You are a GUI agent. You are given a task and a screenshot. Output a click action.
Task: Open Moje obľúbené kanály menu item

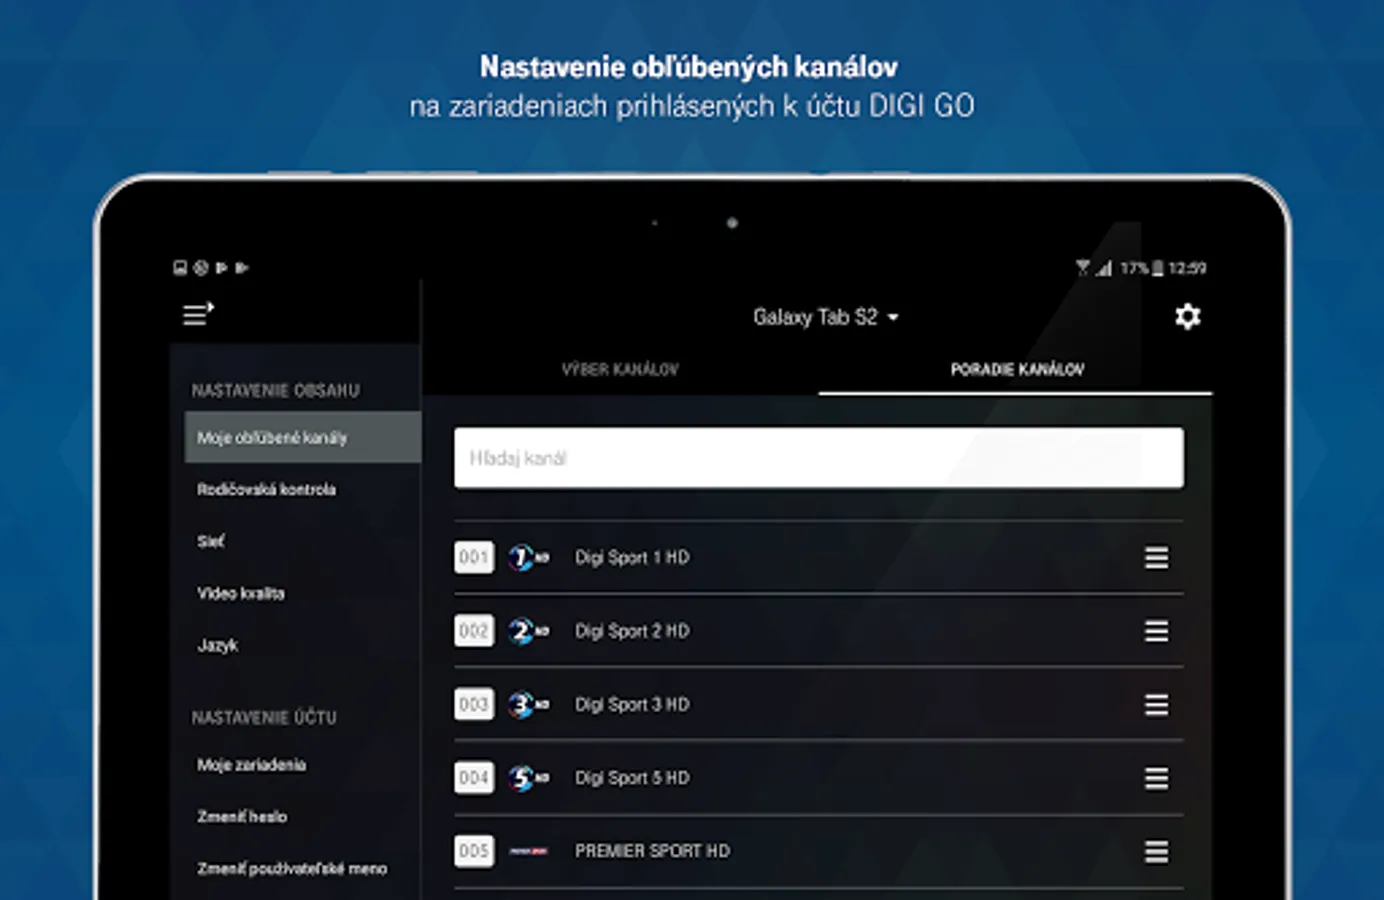click(303, 437)
